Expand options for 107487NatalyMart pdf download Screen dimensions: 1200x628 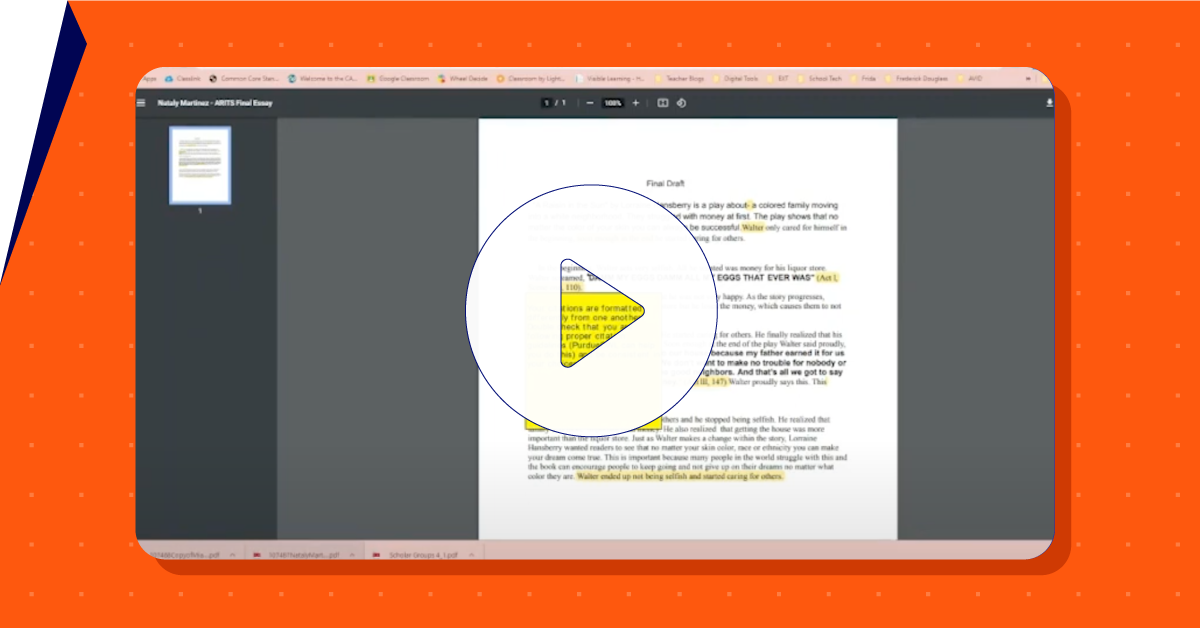point(353,554)
